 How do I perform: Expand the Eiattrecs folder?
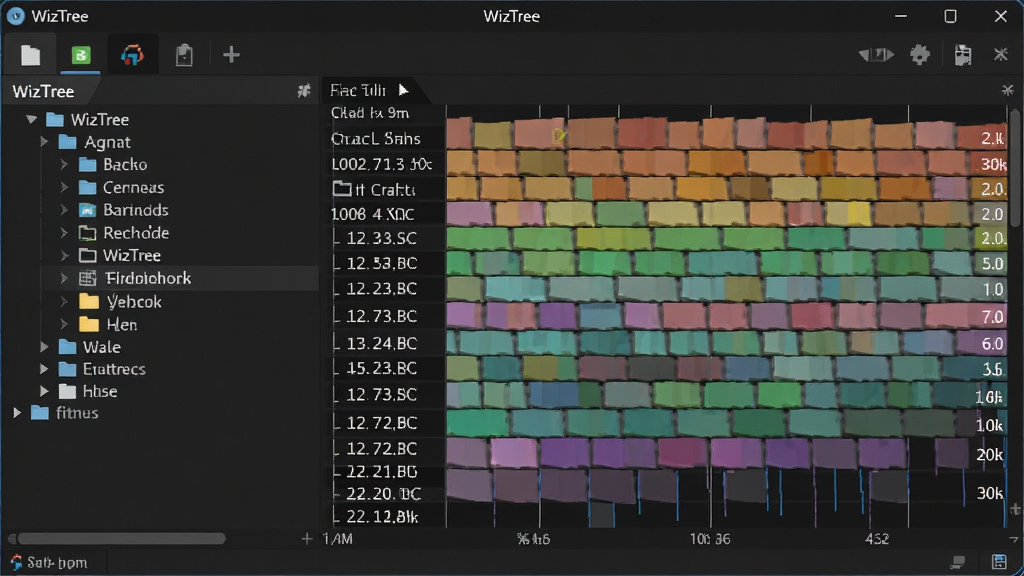pyautogui.click(x=44, y=369)
